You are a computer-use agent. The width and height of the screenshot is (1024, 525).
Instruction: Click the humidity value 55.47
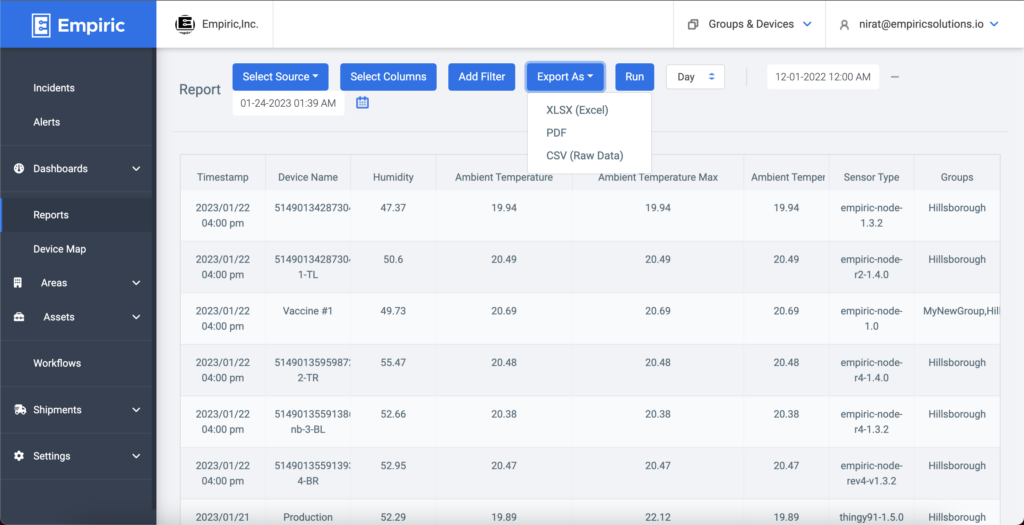pos(393,362)
